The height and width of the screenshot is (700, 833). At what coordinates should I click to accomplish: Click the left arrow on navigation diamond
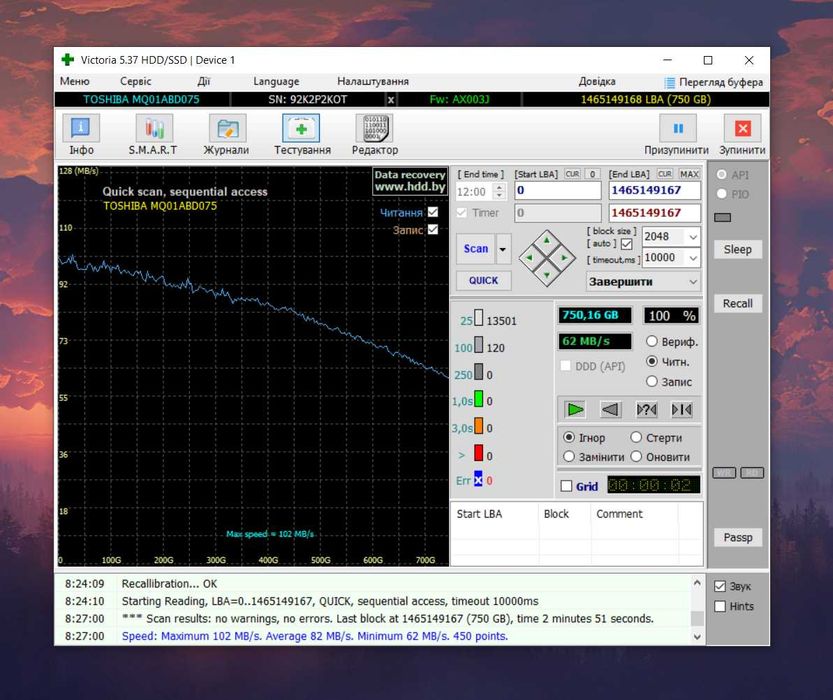(x=529, y=258)
